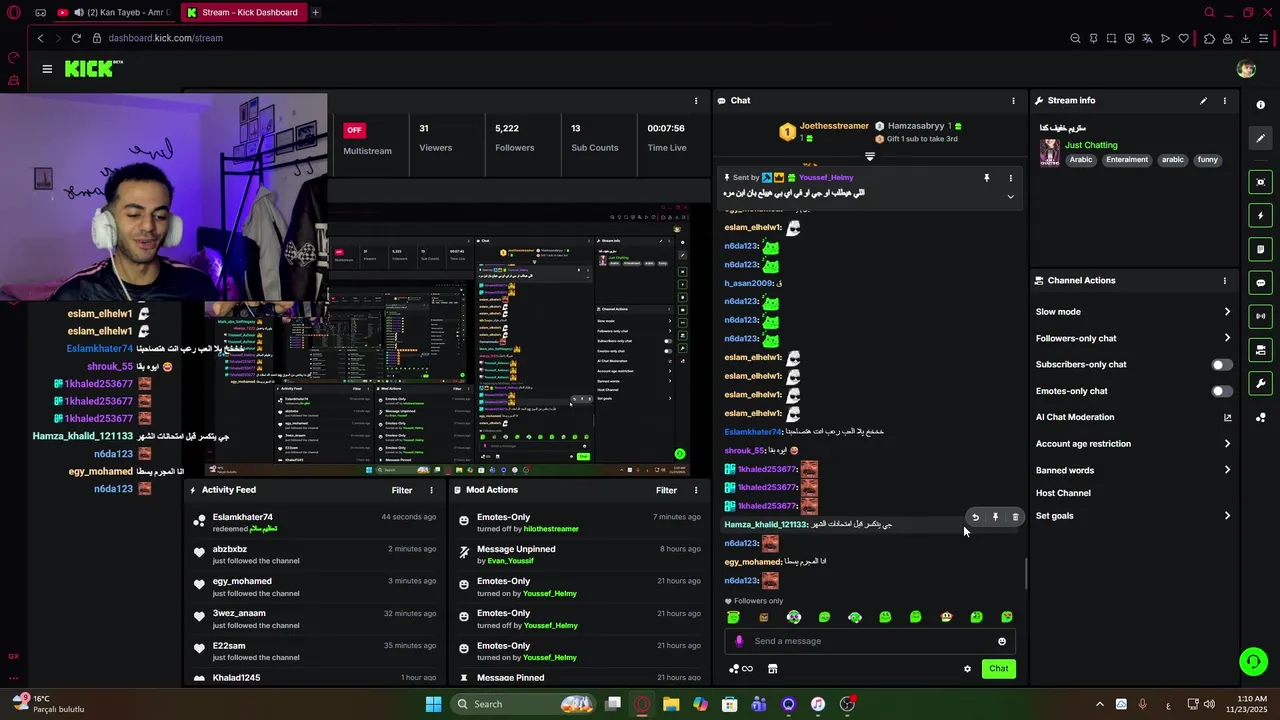Click the chat panel scrollbar
The image size is (1280, 720).
click(x=1025, y=573)
